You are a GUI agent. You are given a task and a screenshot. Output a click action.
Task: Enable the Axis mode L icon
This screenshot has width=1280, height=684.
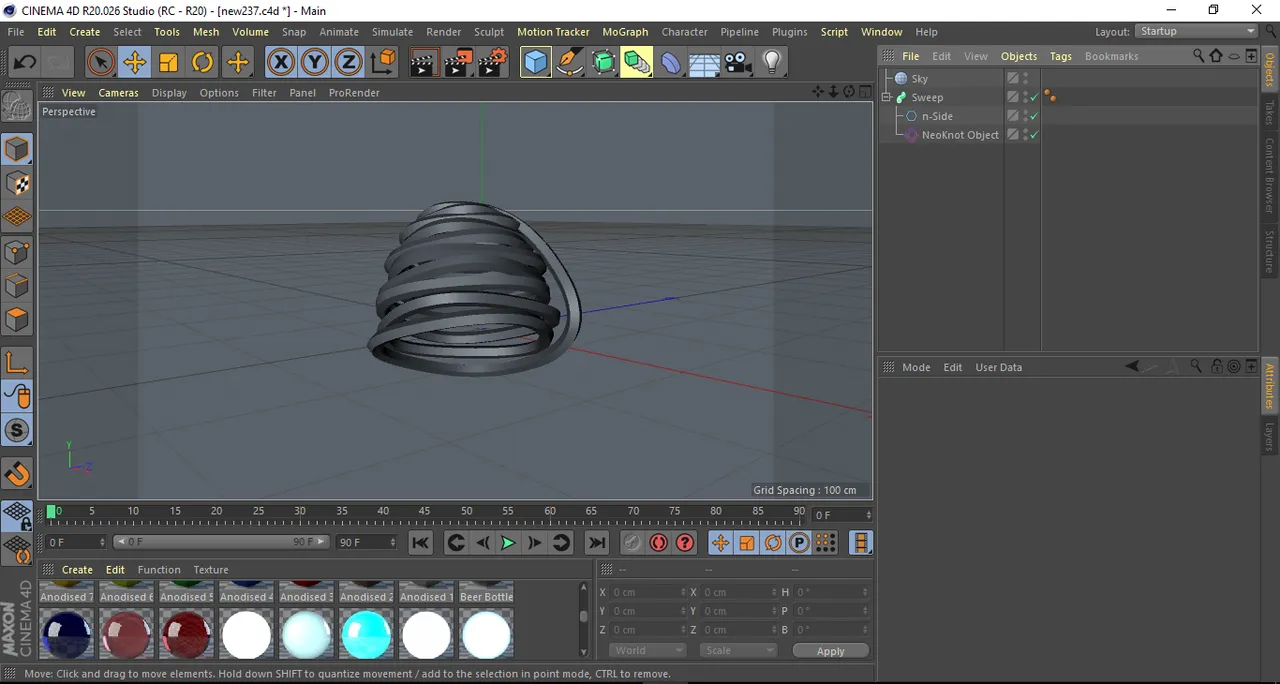pyautogui.click(x=17, y=363)
